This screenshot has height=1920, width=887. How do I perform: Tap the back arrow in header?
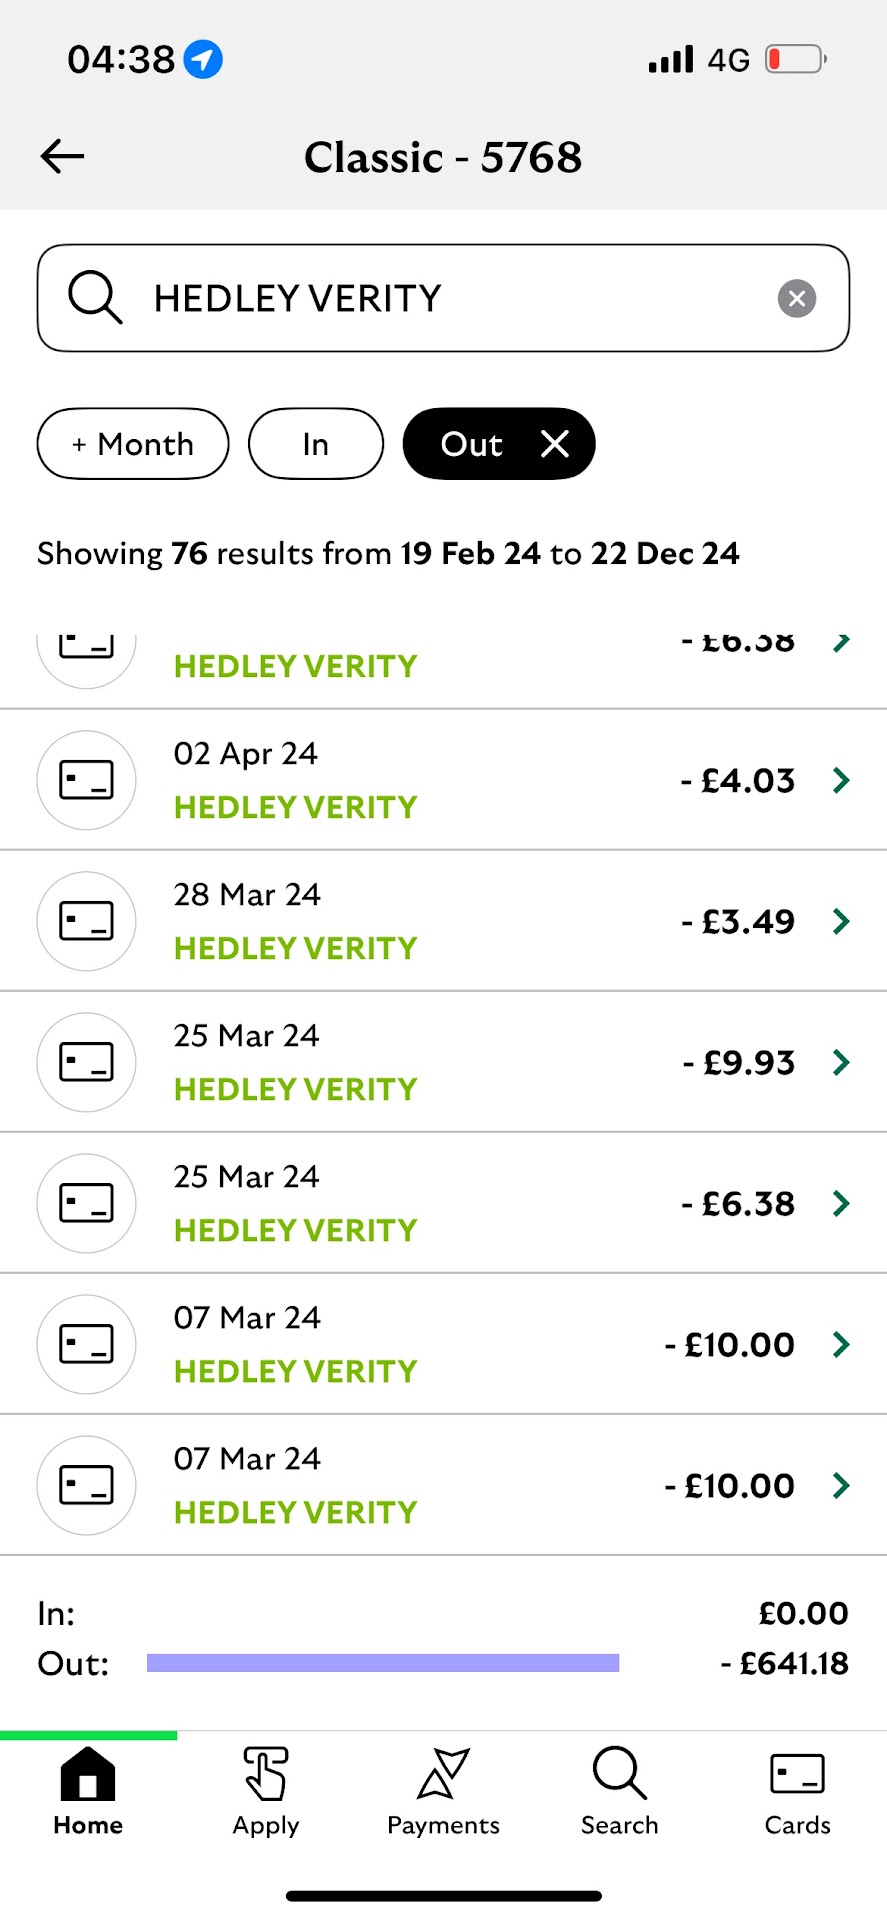coord(62,157)
